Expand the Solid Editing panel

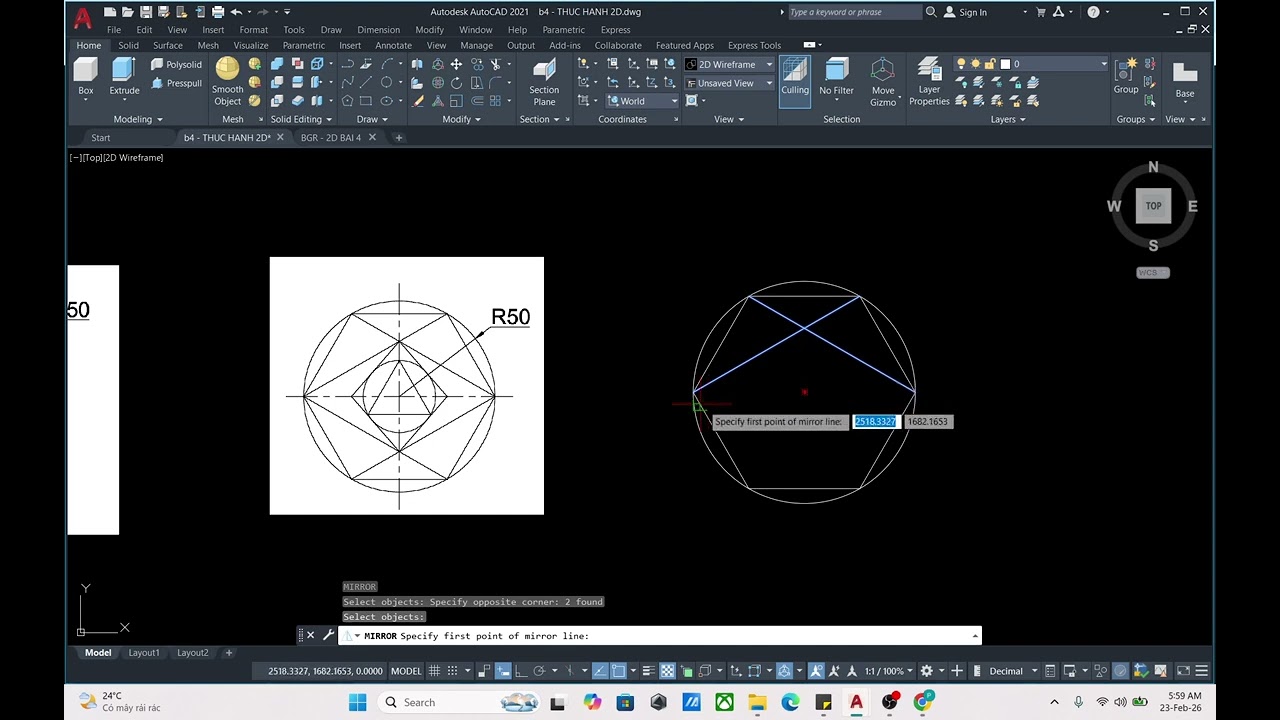pos(300,119)
